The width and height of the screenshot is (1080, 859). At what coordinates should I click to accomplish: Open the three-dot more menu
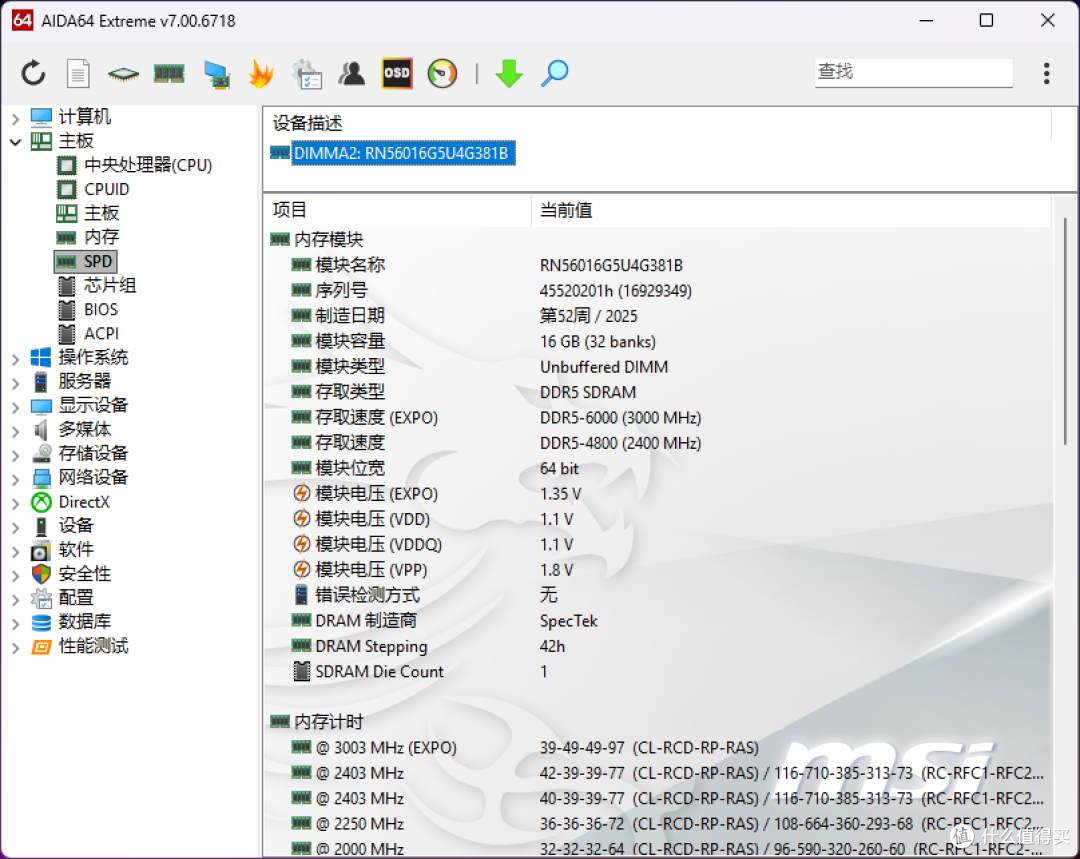tap(1046, 73)
